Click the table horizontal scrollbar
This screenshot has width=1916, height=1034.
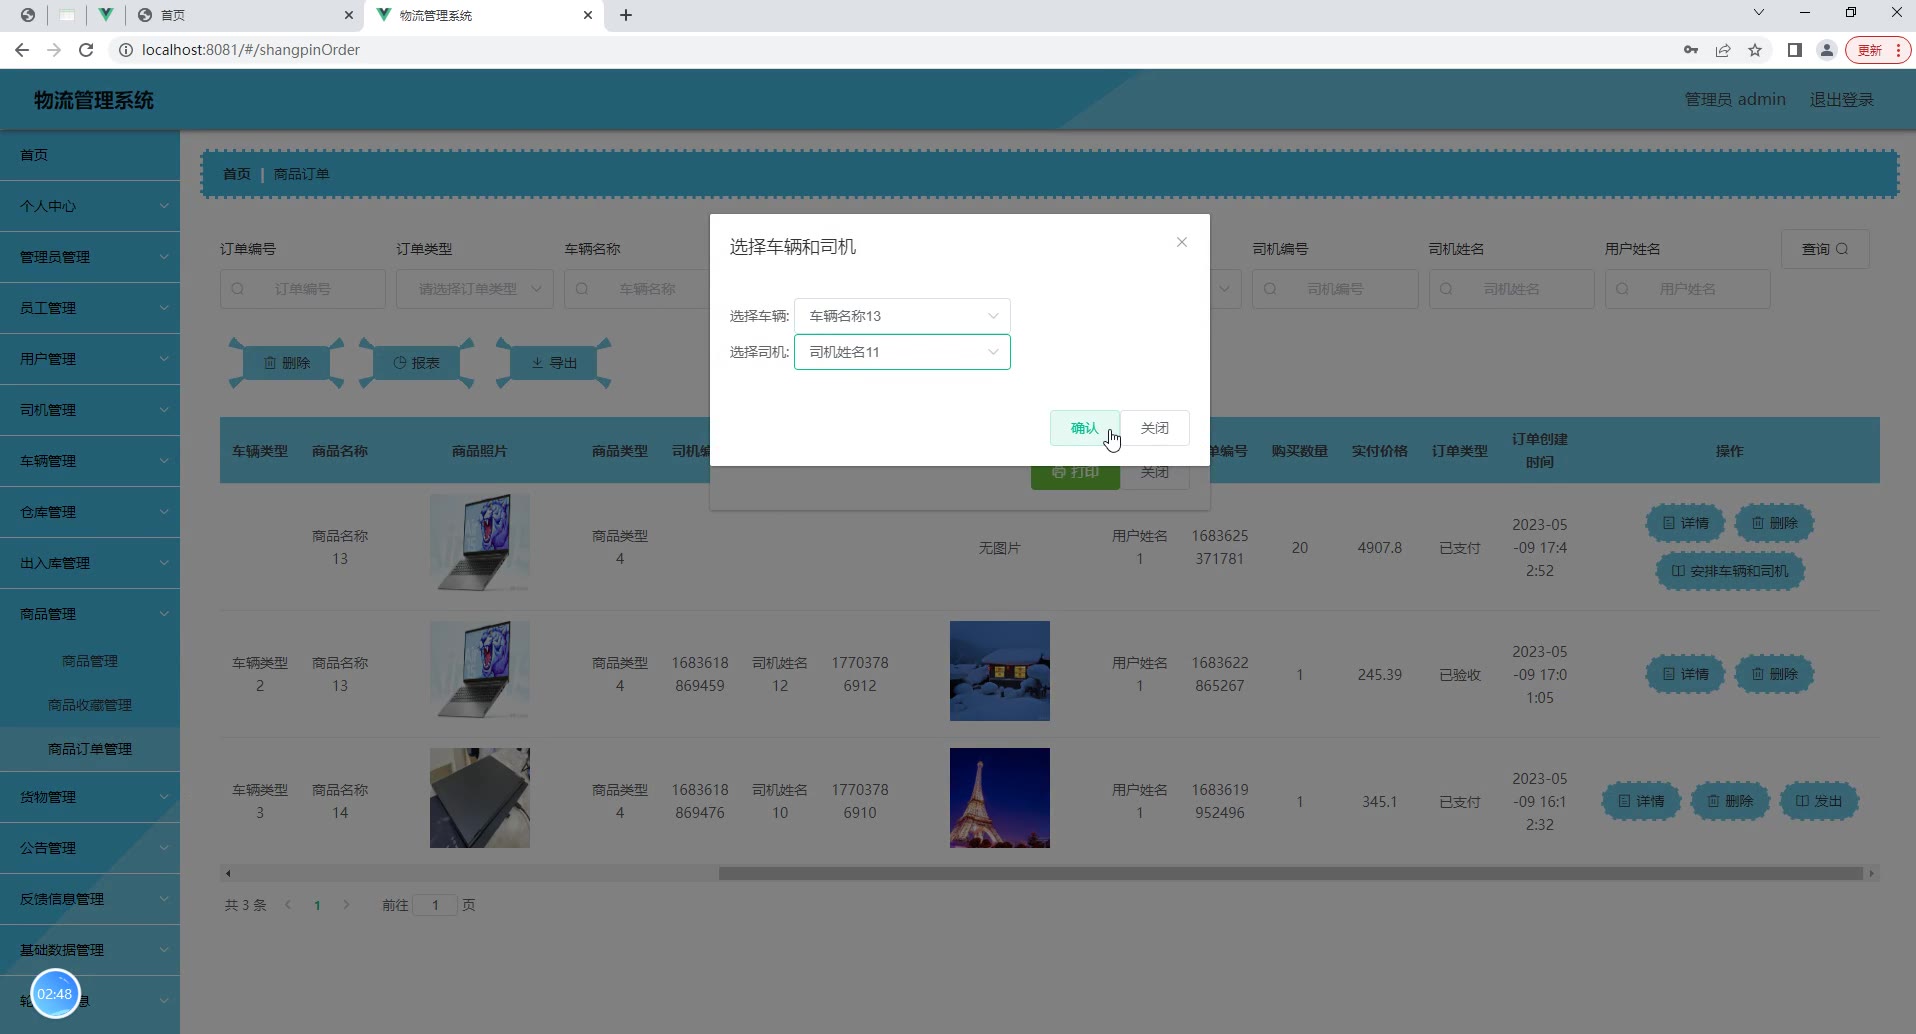(x=1290, y=873)
